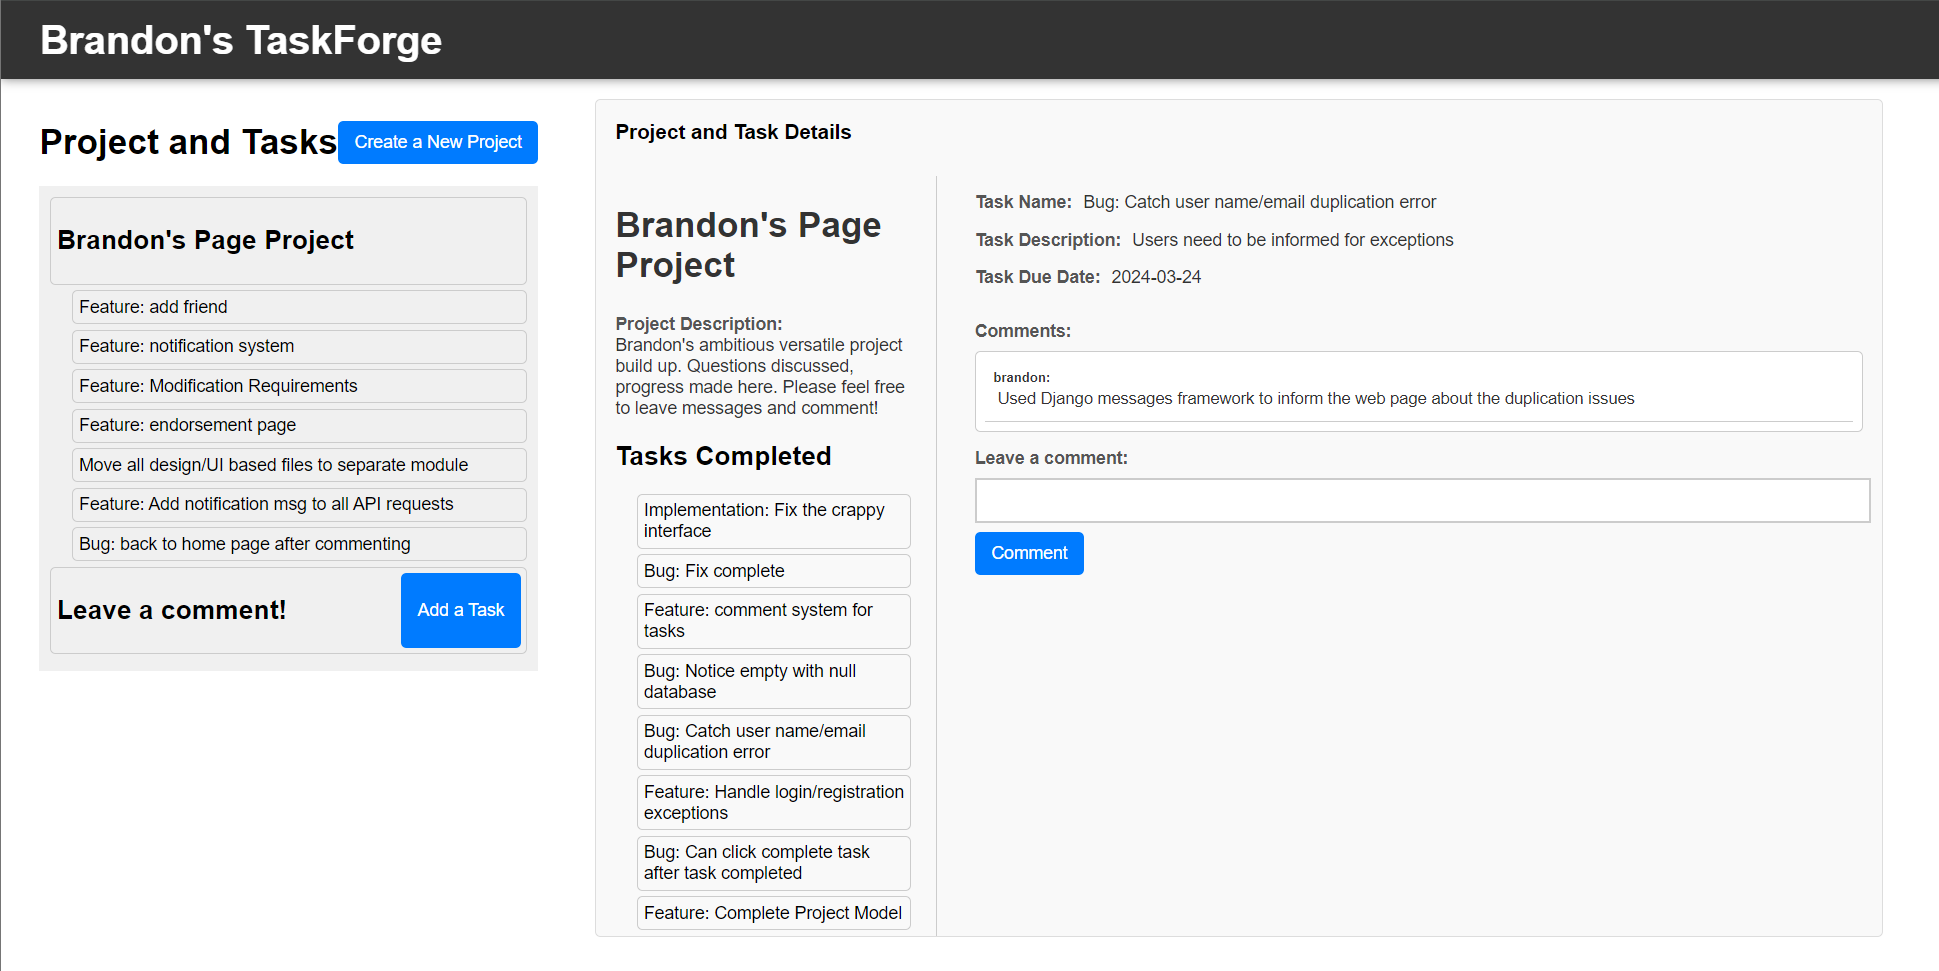Image resolution: width=1939 pixels, height=971 pixels.
Task: Click the Brandon's Page Project title in details
Action: point(748,245)
